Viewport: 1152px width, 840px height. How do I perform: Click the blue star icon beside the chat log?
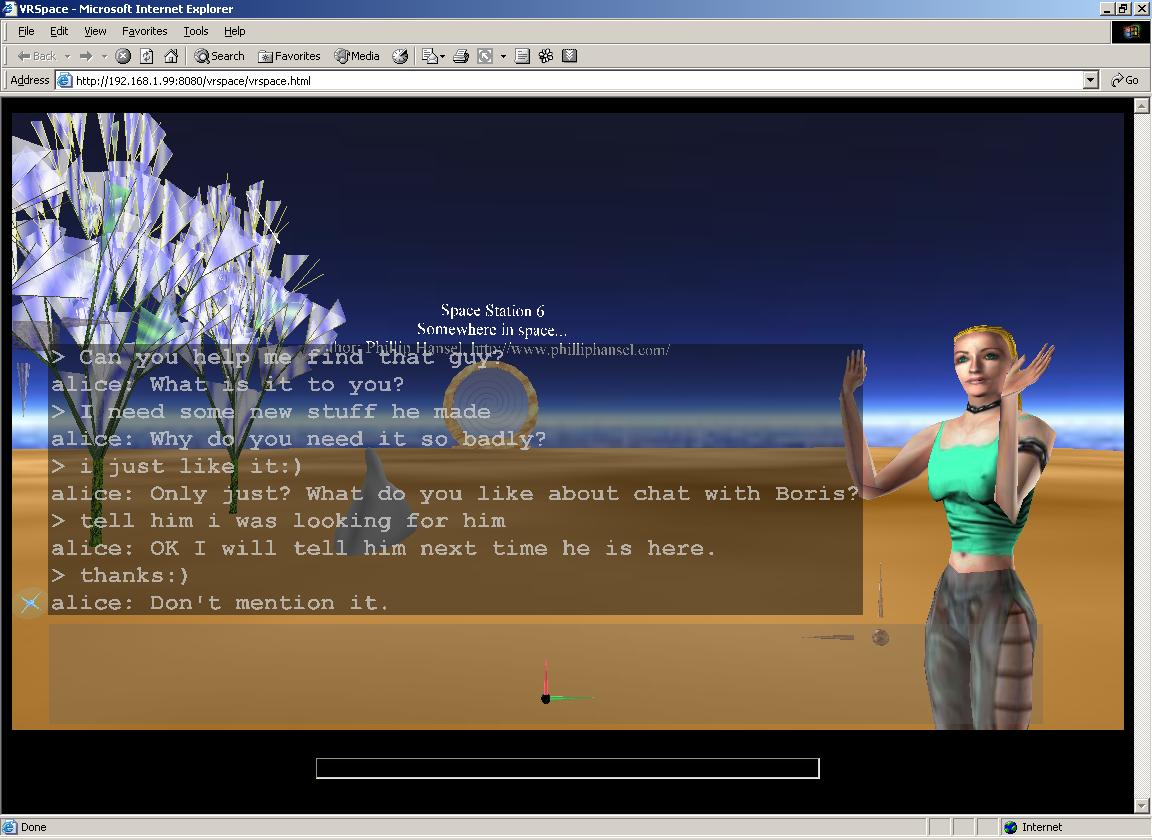(x=30, y=602)
